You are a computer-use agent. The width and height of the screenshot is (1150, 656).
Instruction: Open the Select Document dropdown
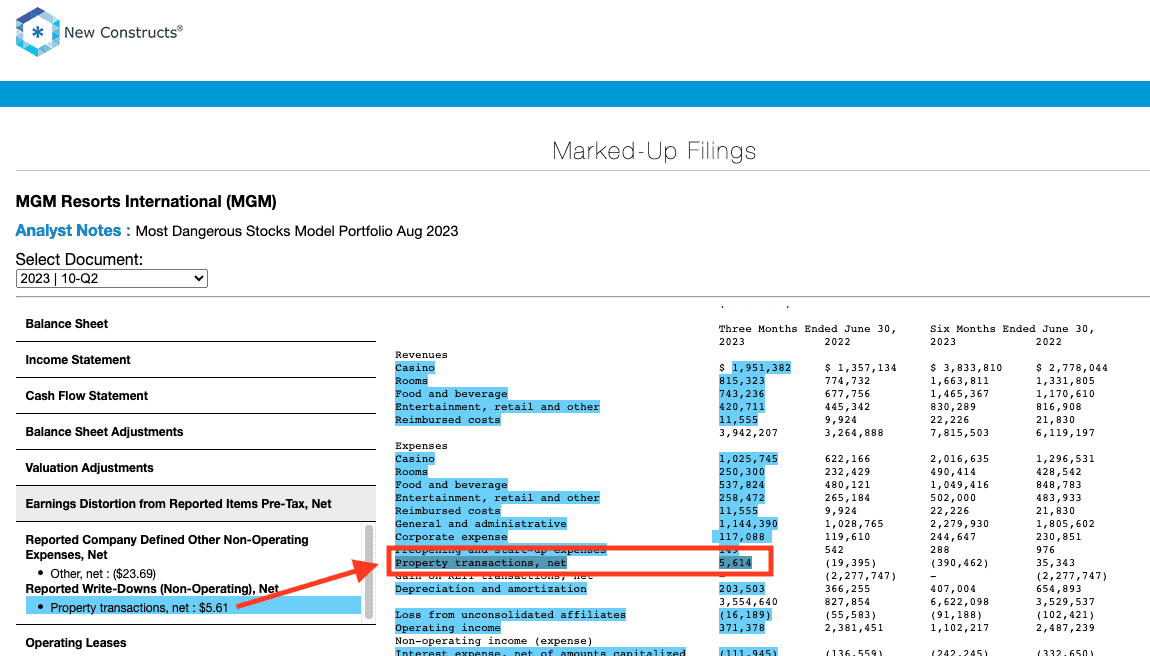click(111, 279)
